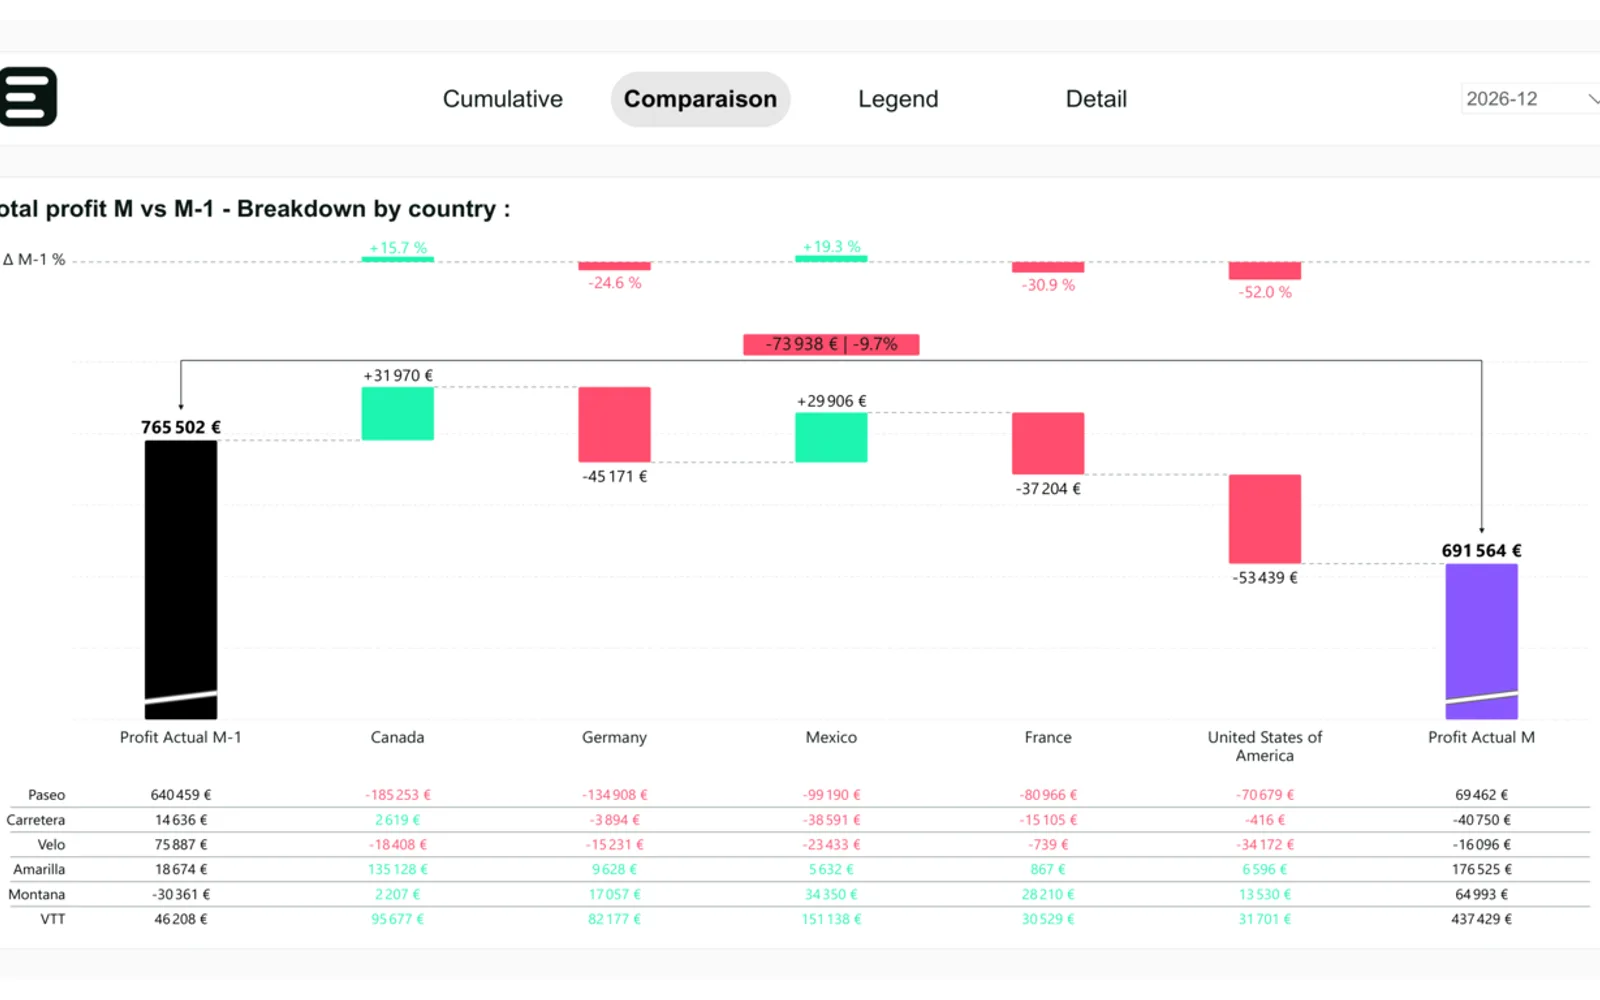This screenshot has height=1000, width=1600.
Task: Select the green Mexico waterfall bar
Action: [x=831, y=437]
